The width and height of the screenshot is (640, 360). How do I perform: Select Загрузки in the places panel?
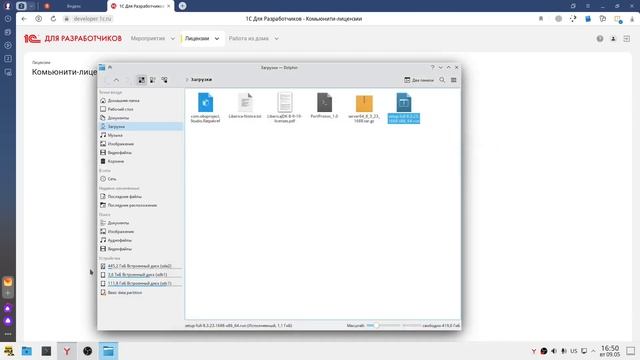click(x=141, y=127)
